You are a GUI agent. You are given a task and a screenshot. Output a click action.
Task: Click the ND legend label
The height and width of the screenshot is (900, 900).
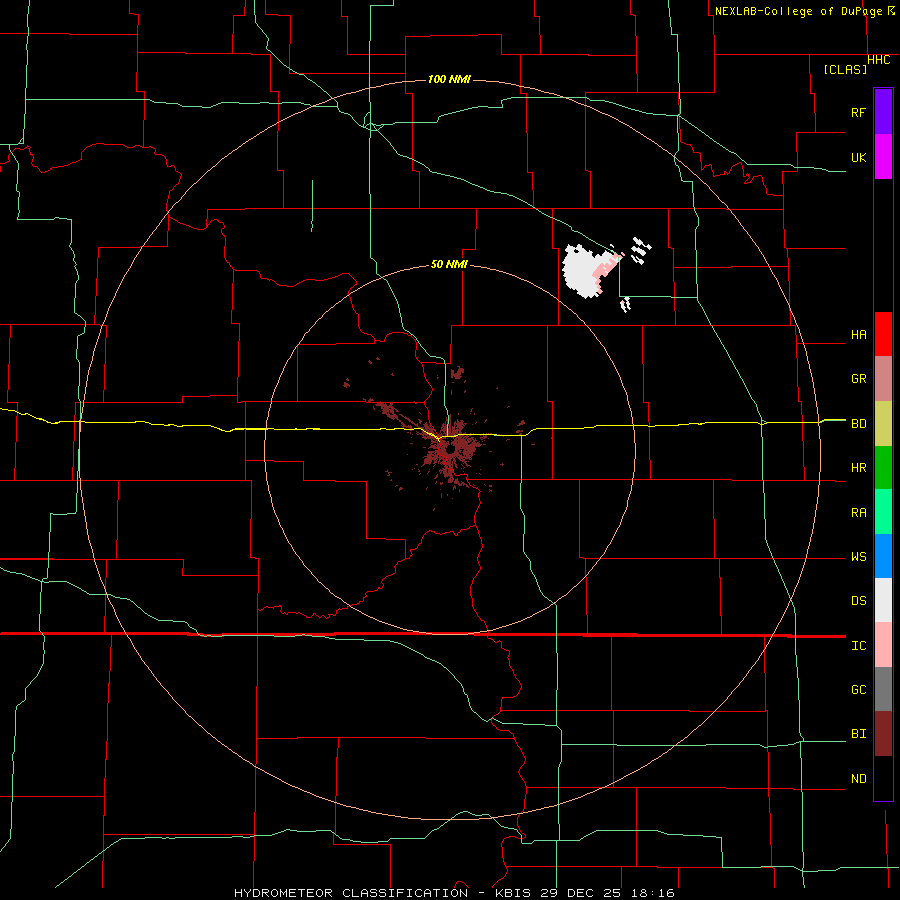point(858,779)
